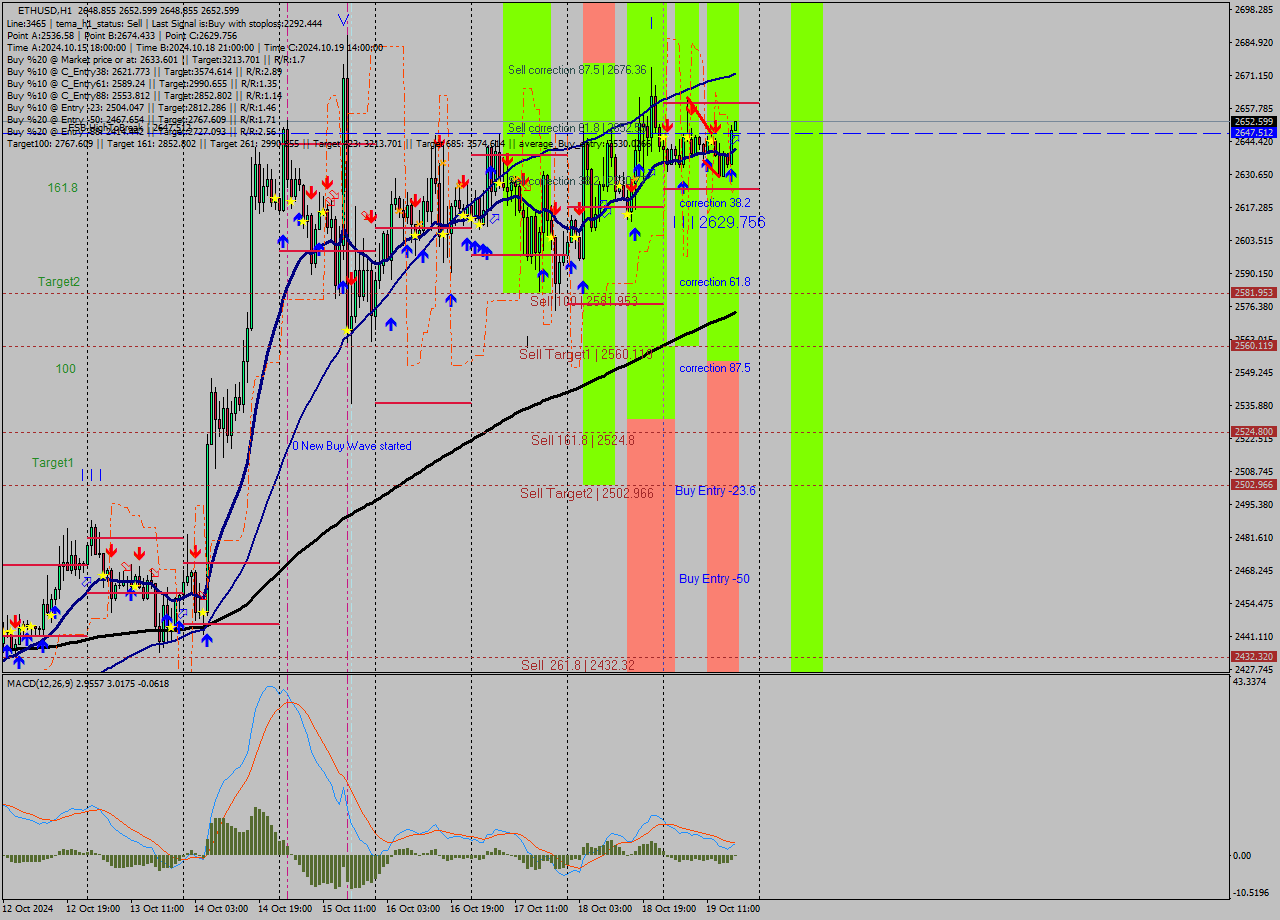Click the 'Buy %10 @ C_Entry88: 2553.812' line
This screenshot has width=1280, height=920.
tap(145, 95)
